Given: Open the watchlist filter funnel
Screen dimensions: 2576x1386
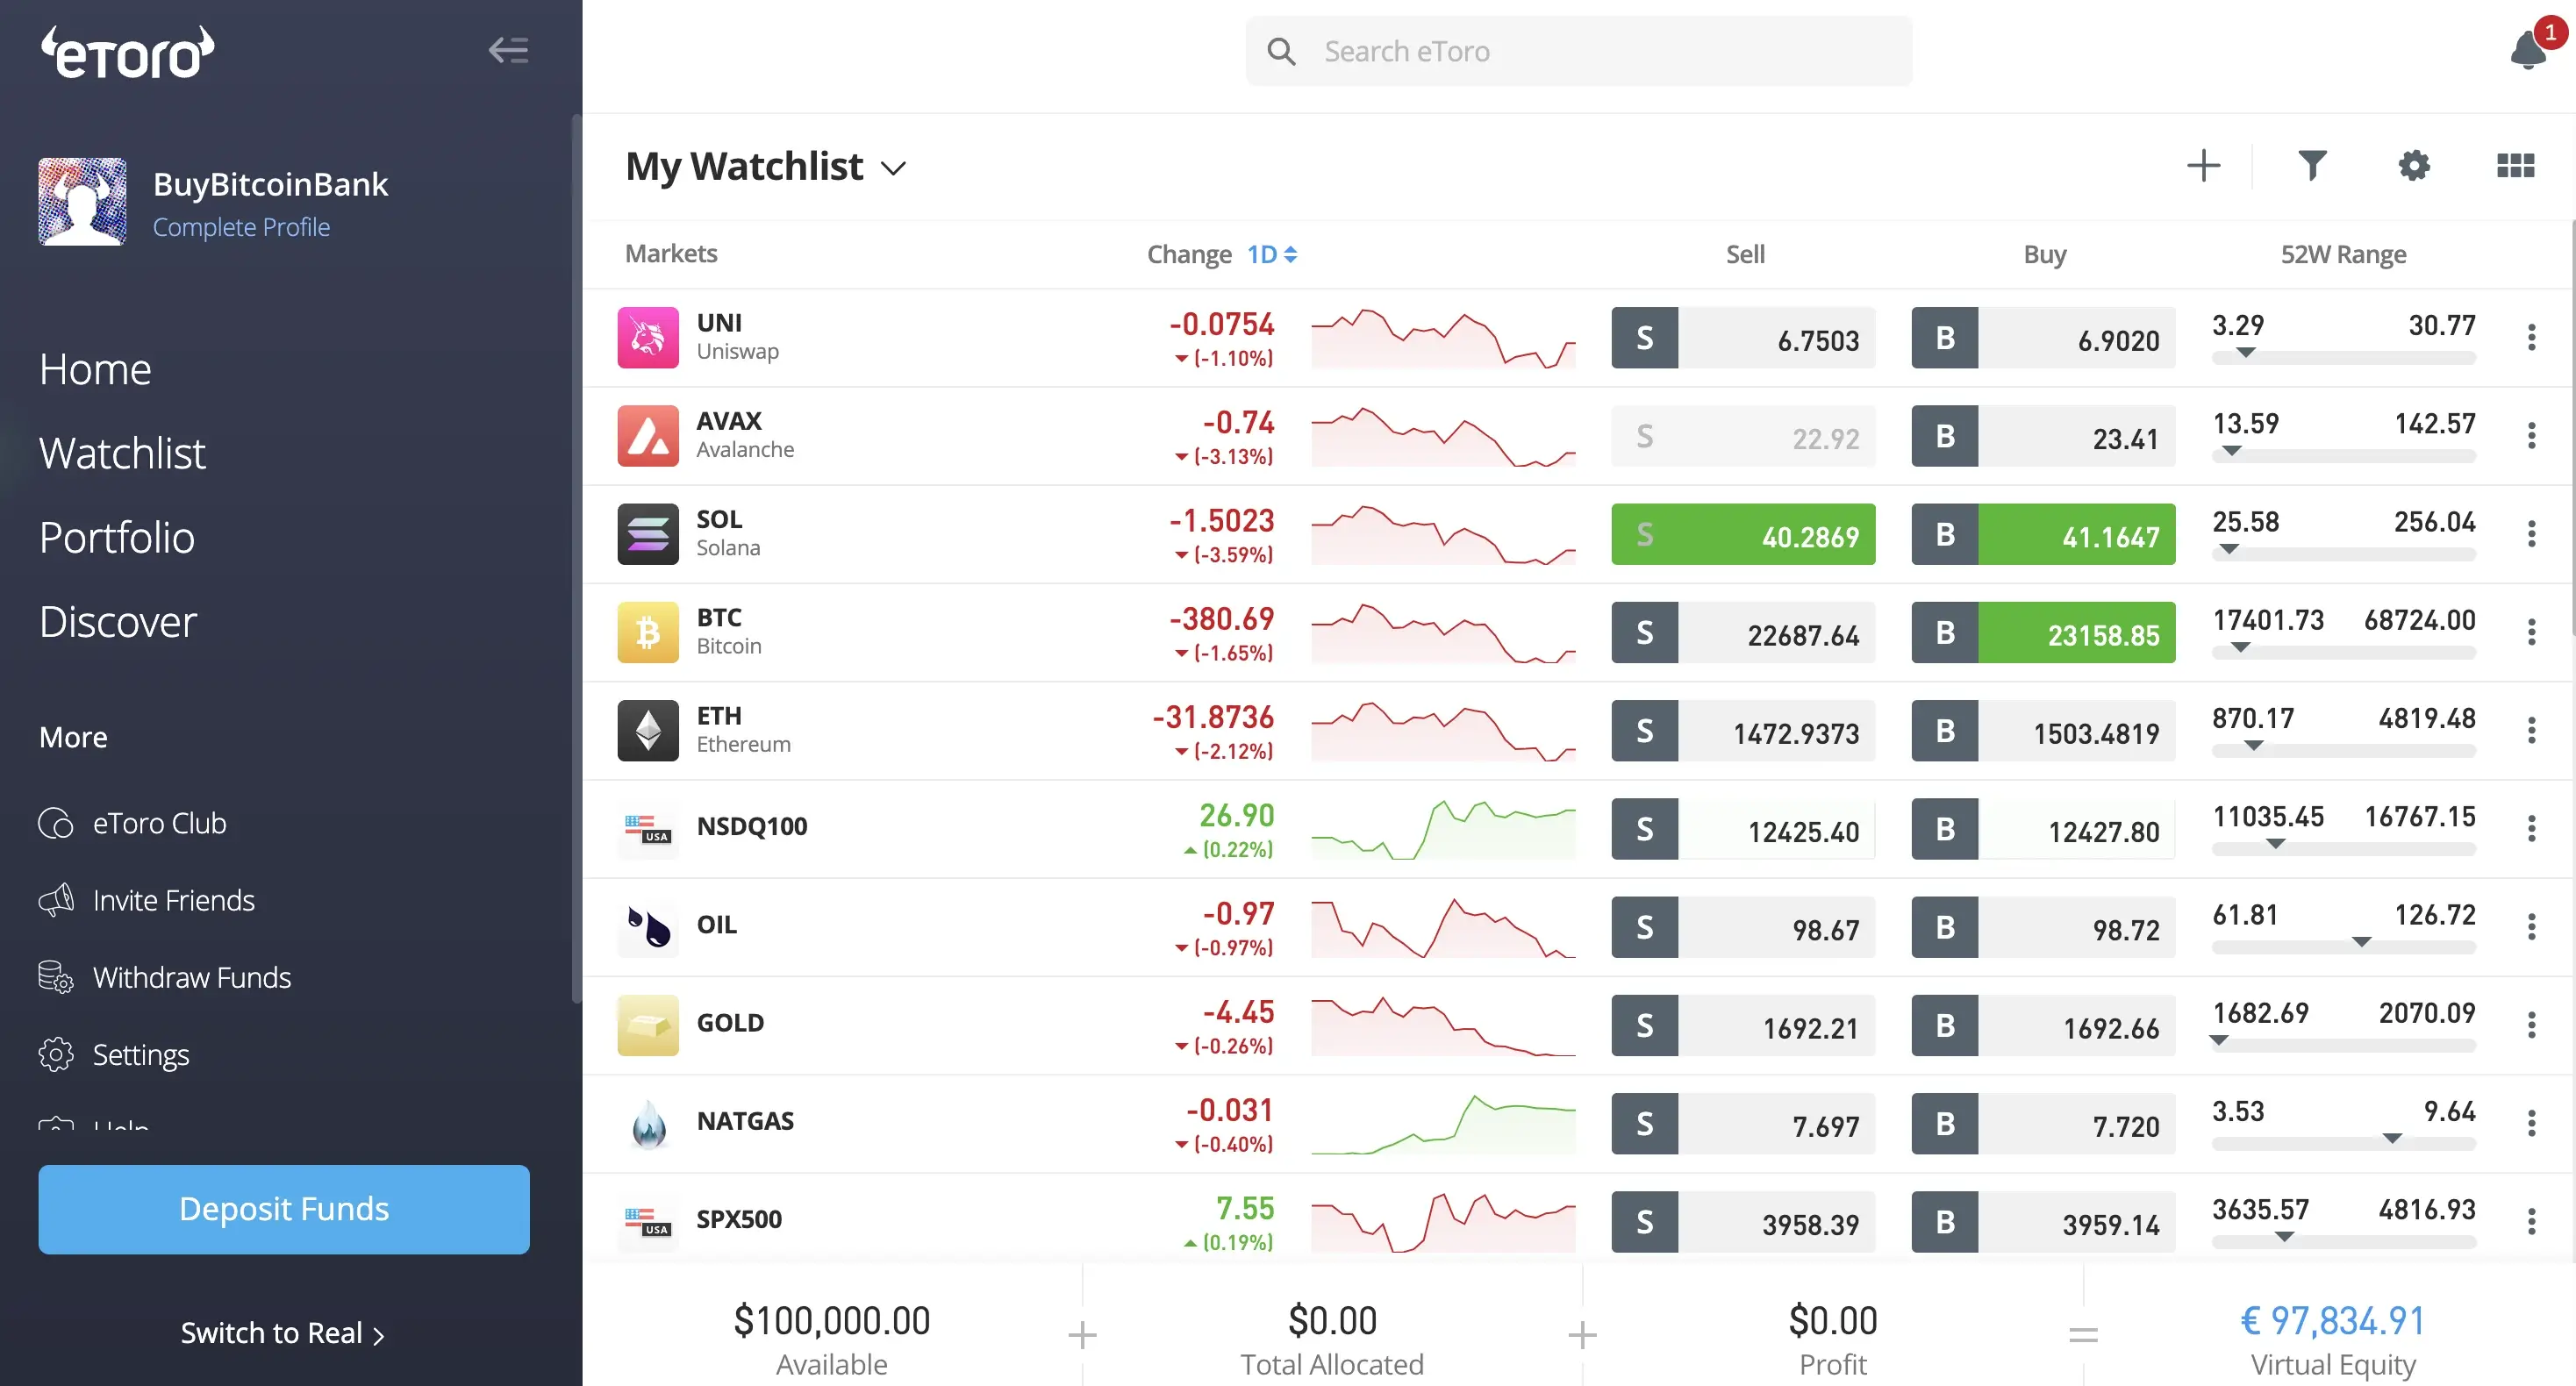Looking at the screenshot, I should (2312, 166).
